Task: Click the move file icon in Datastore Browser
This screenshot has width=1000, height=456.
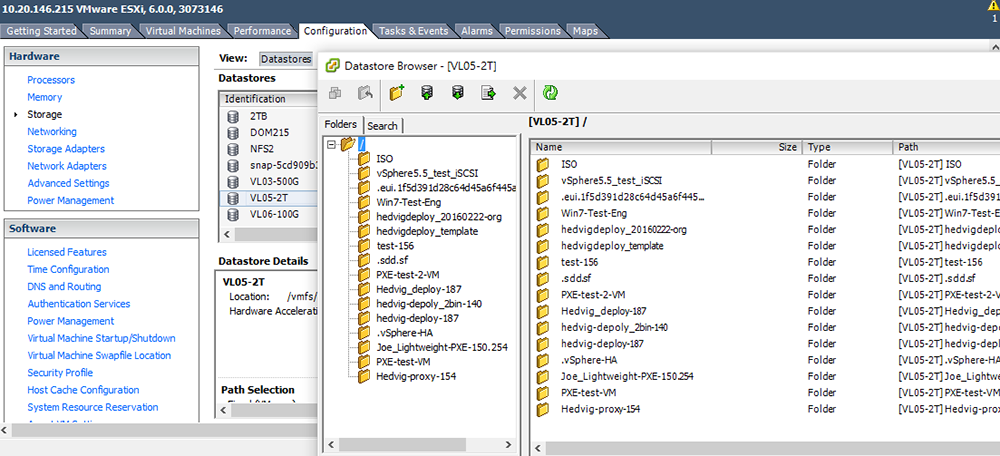Action: point(365,93)
